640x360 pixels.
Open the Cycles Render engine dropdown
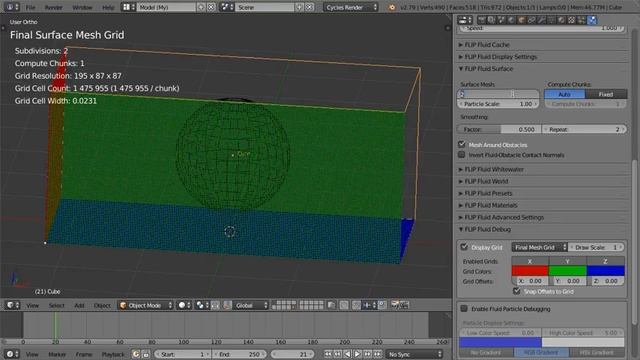tap(351, 7)
